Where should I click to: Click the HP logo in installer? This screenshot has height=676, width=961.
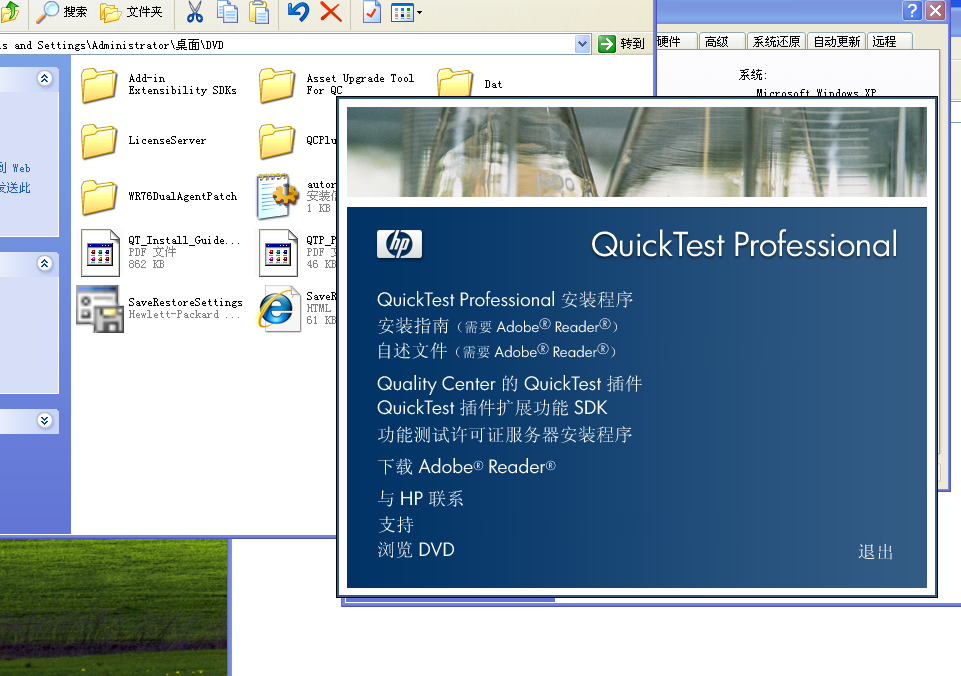[x=400, y=244]
